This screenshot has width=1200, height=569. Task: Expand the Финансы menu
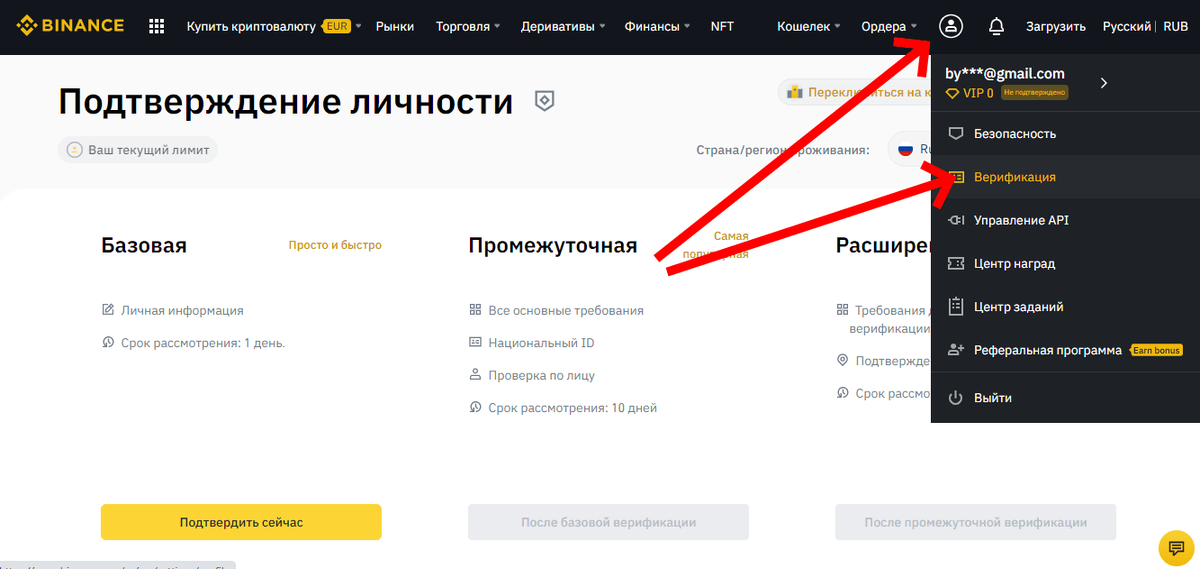pos(658,26)
